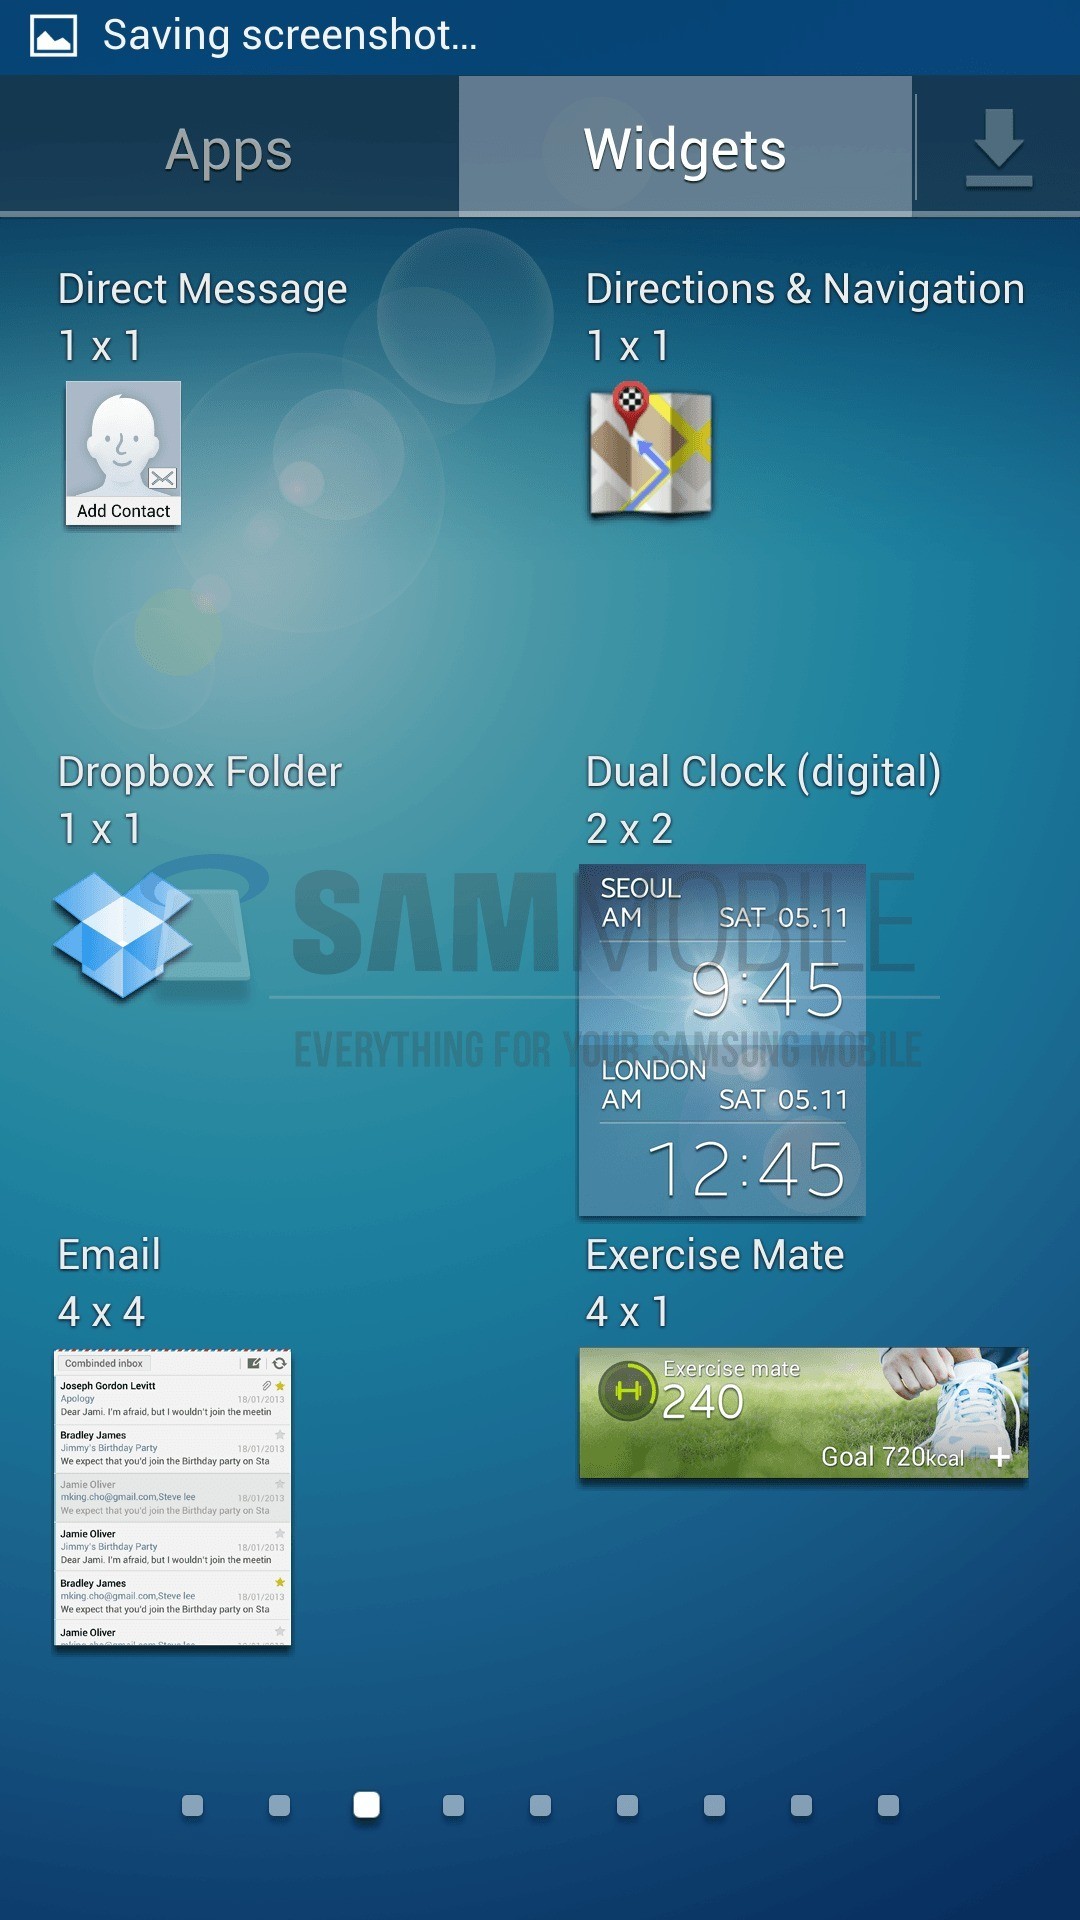Select the Widgets tab

point(685,150)
